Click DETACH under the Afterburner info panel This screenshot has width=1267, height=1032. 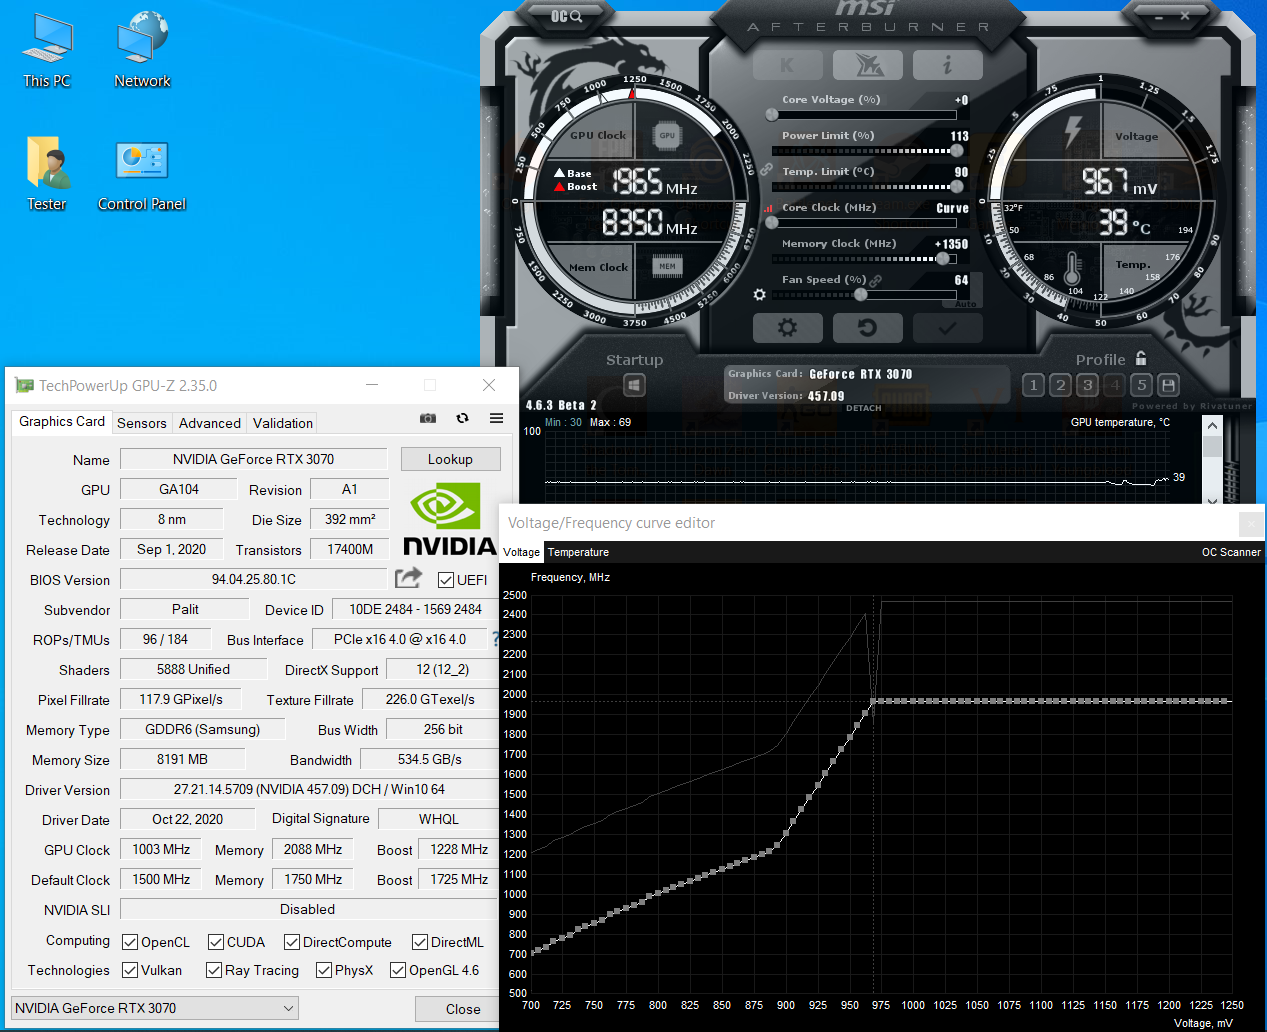coord(864,408)
